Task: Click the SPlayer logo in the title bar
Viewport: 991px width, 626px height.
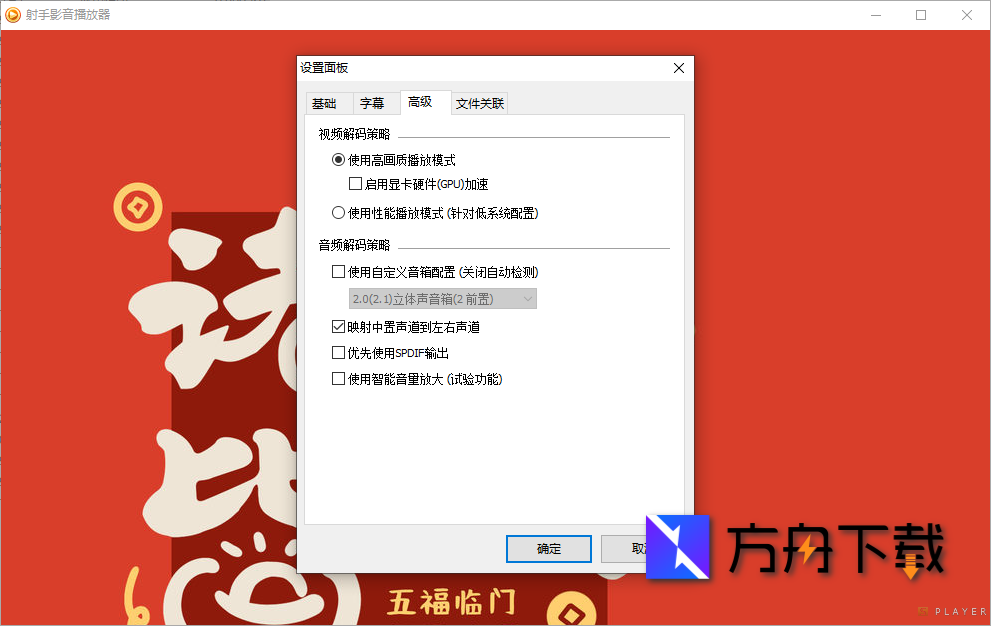Action: 14,15
